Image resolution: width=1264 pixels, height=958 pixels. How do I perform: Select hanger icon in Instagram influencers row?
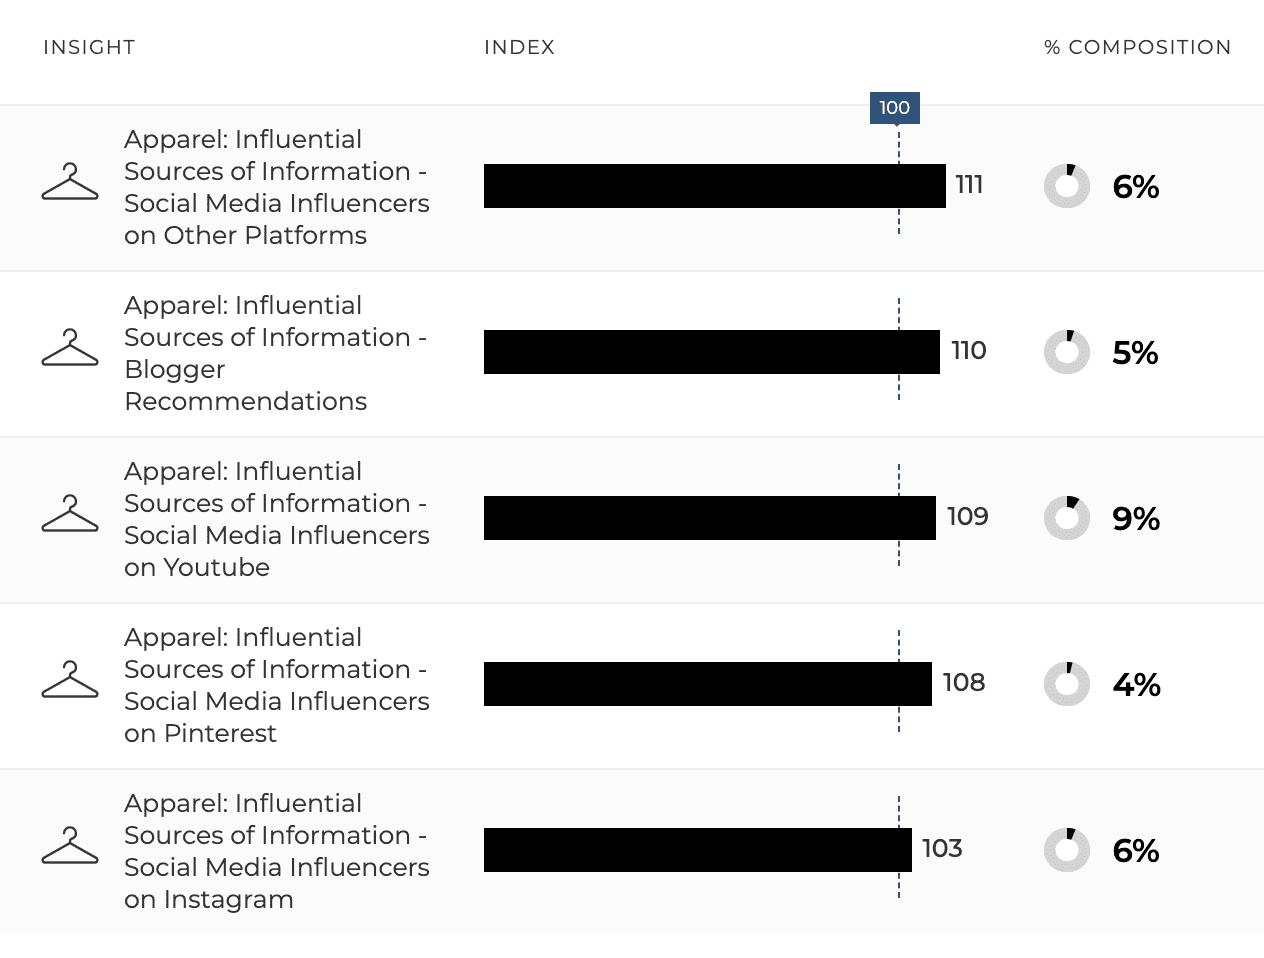[70, 846]
